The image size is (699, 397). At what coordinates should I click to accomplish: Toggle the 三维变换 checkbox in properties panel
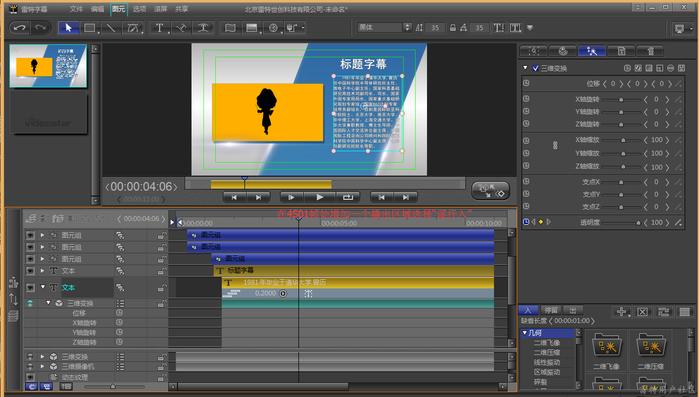(x=535, y=68)
